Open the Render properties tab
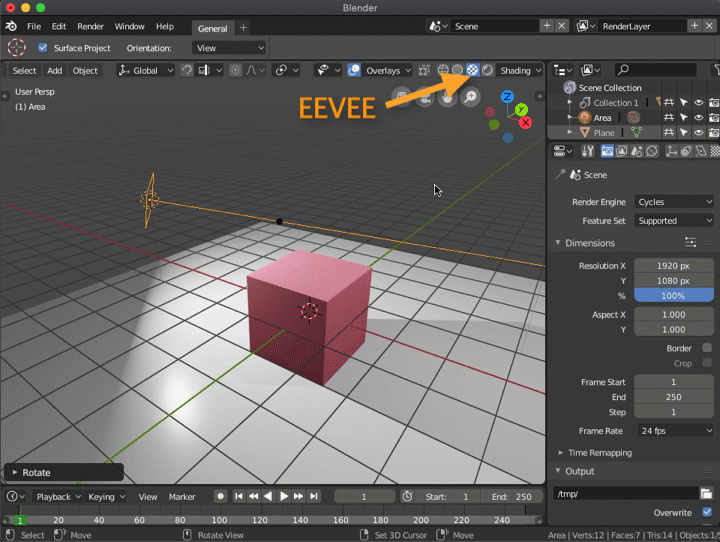The height and width of the screenshot is (542, 720). pos(607,151)
